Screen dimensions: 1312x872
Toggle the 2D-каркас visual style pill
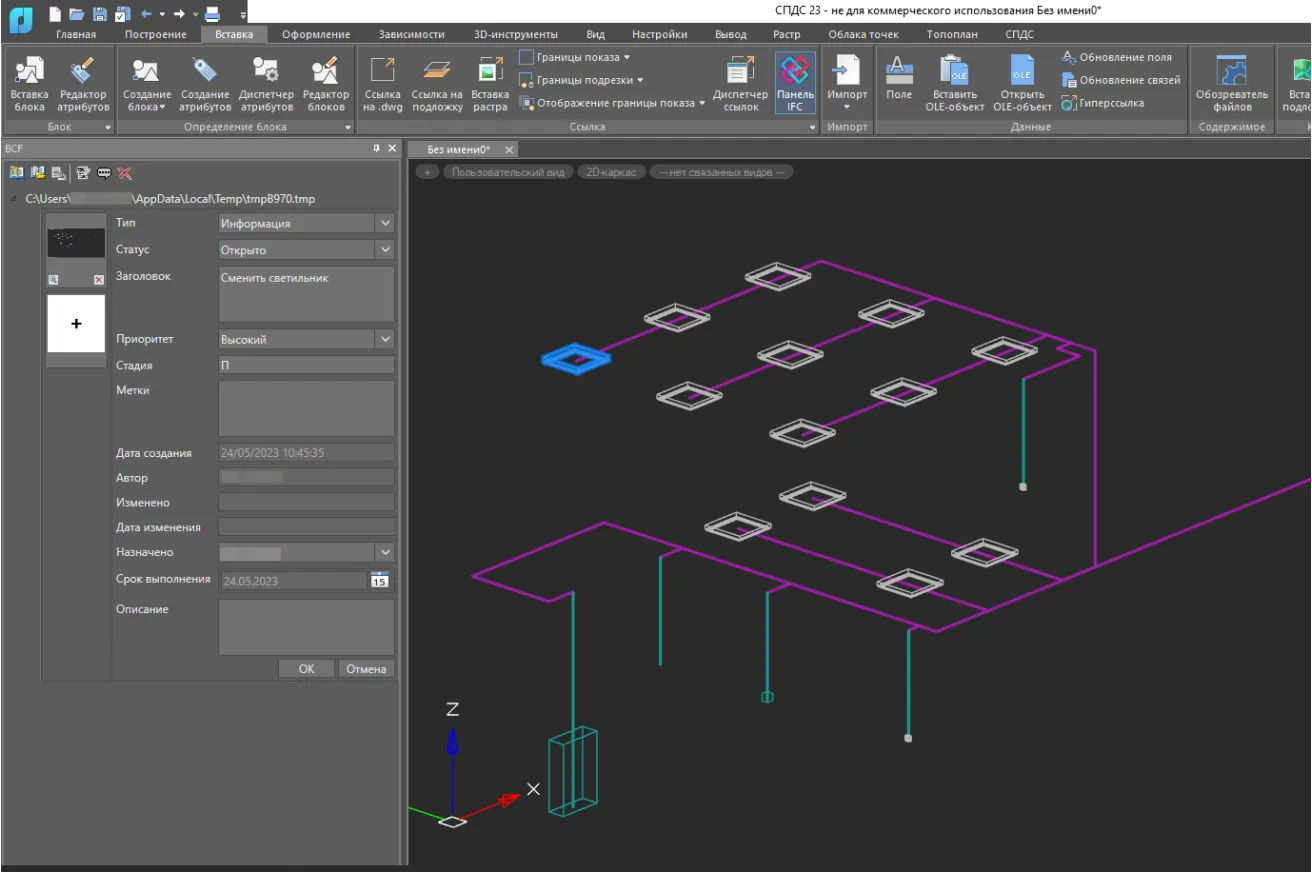click(x=611, y=172)
